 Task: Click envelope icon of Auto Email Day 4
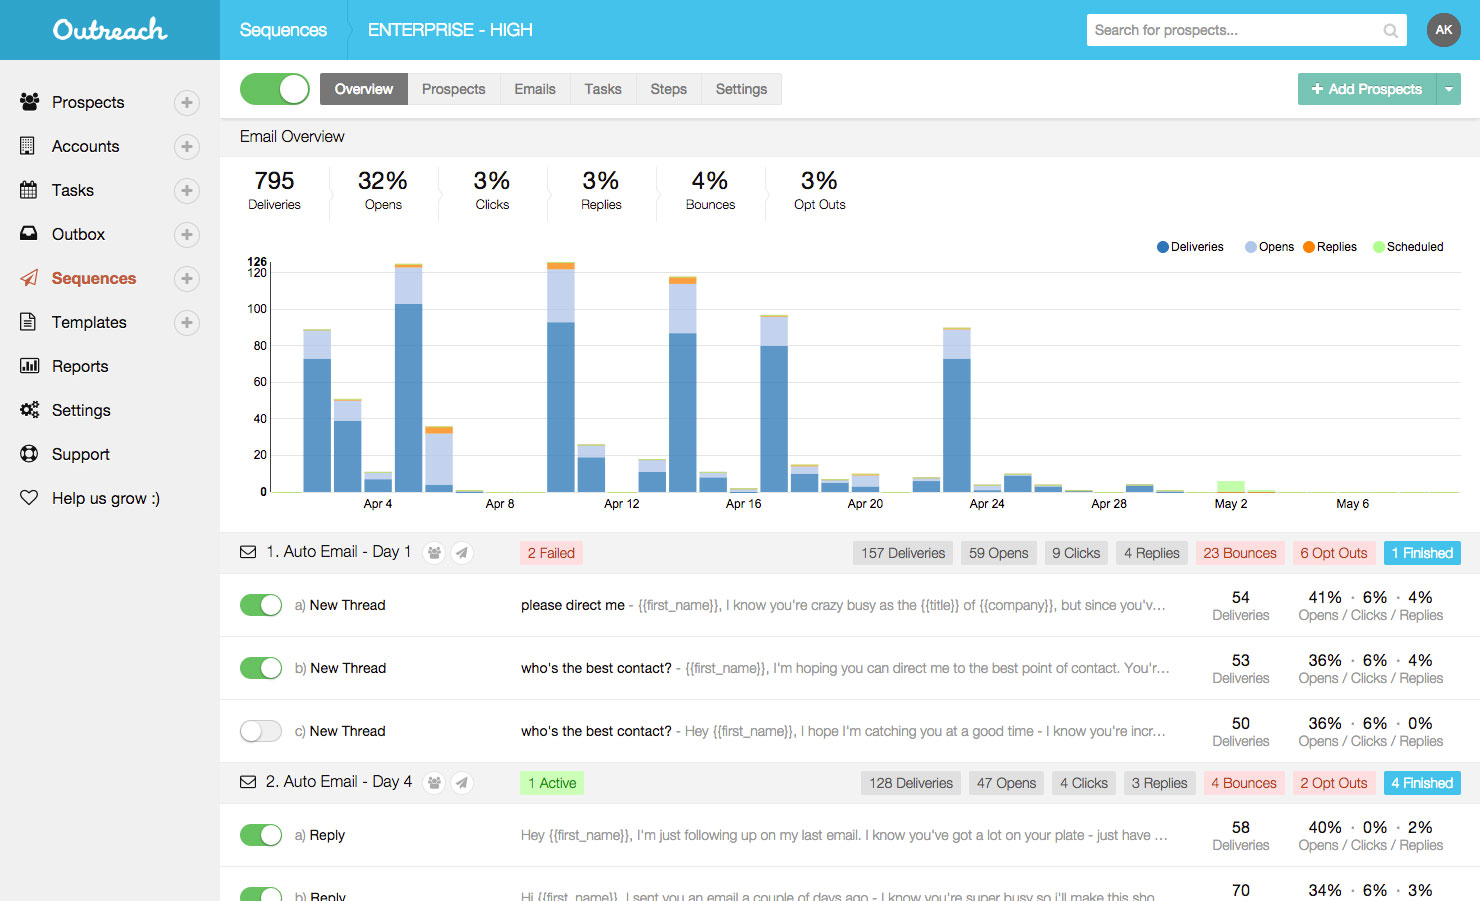coord(248,782)
